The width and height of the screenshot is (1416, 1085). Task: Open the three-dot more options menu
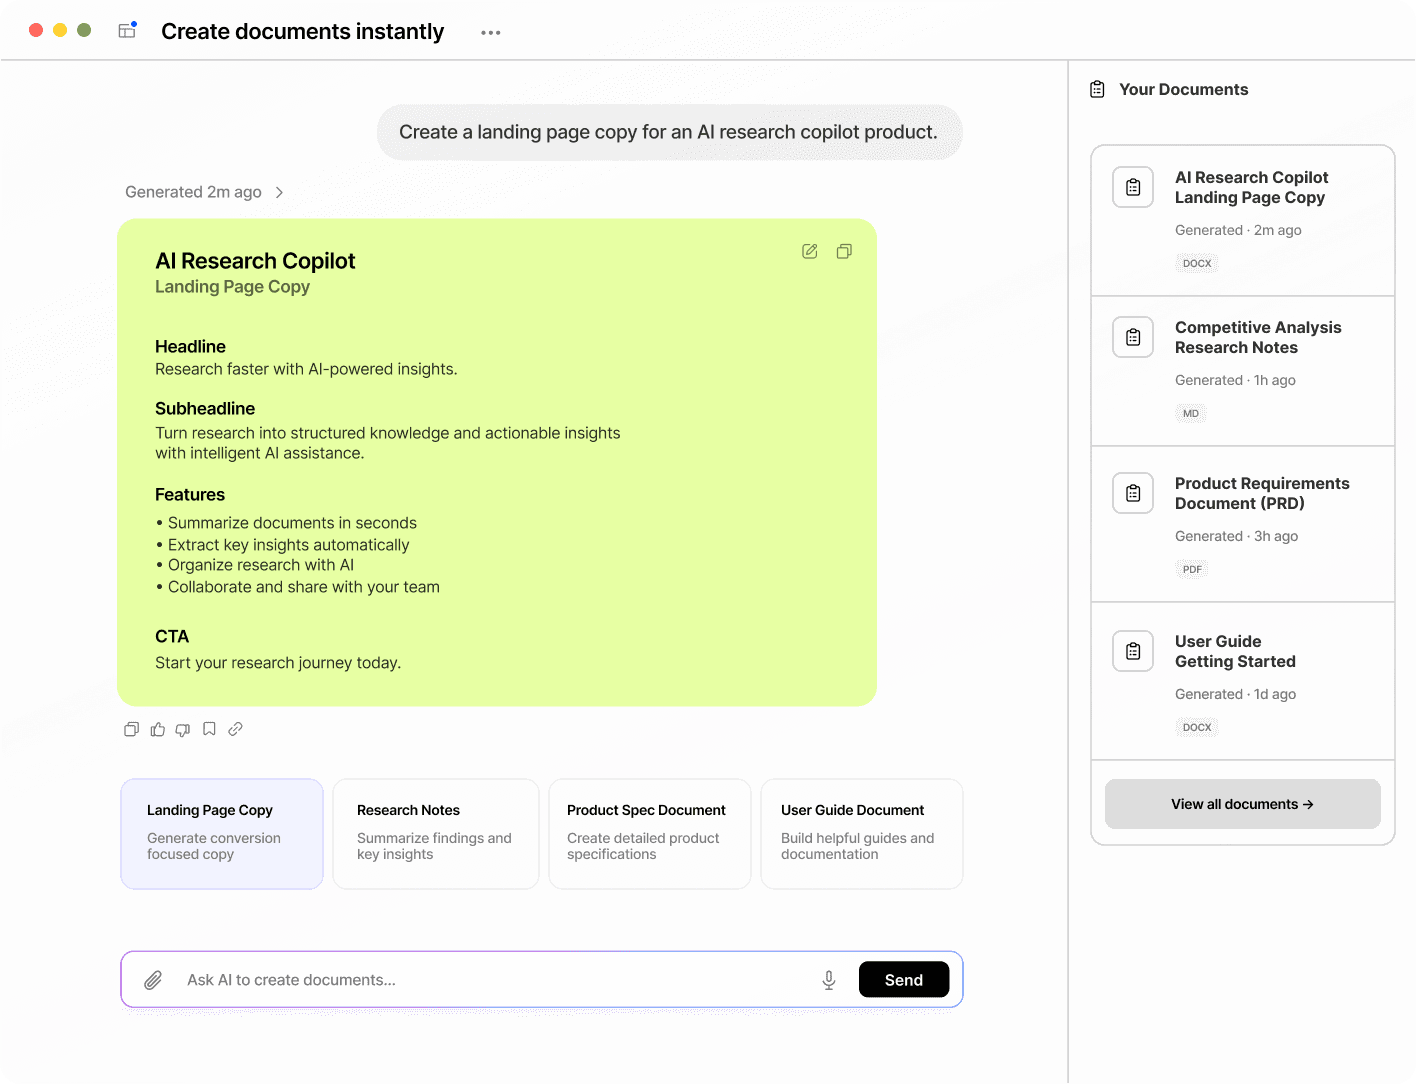tap(490, 32)
